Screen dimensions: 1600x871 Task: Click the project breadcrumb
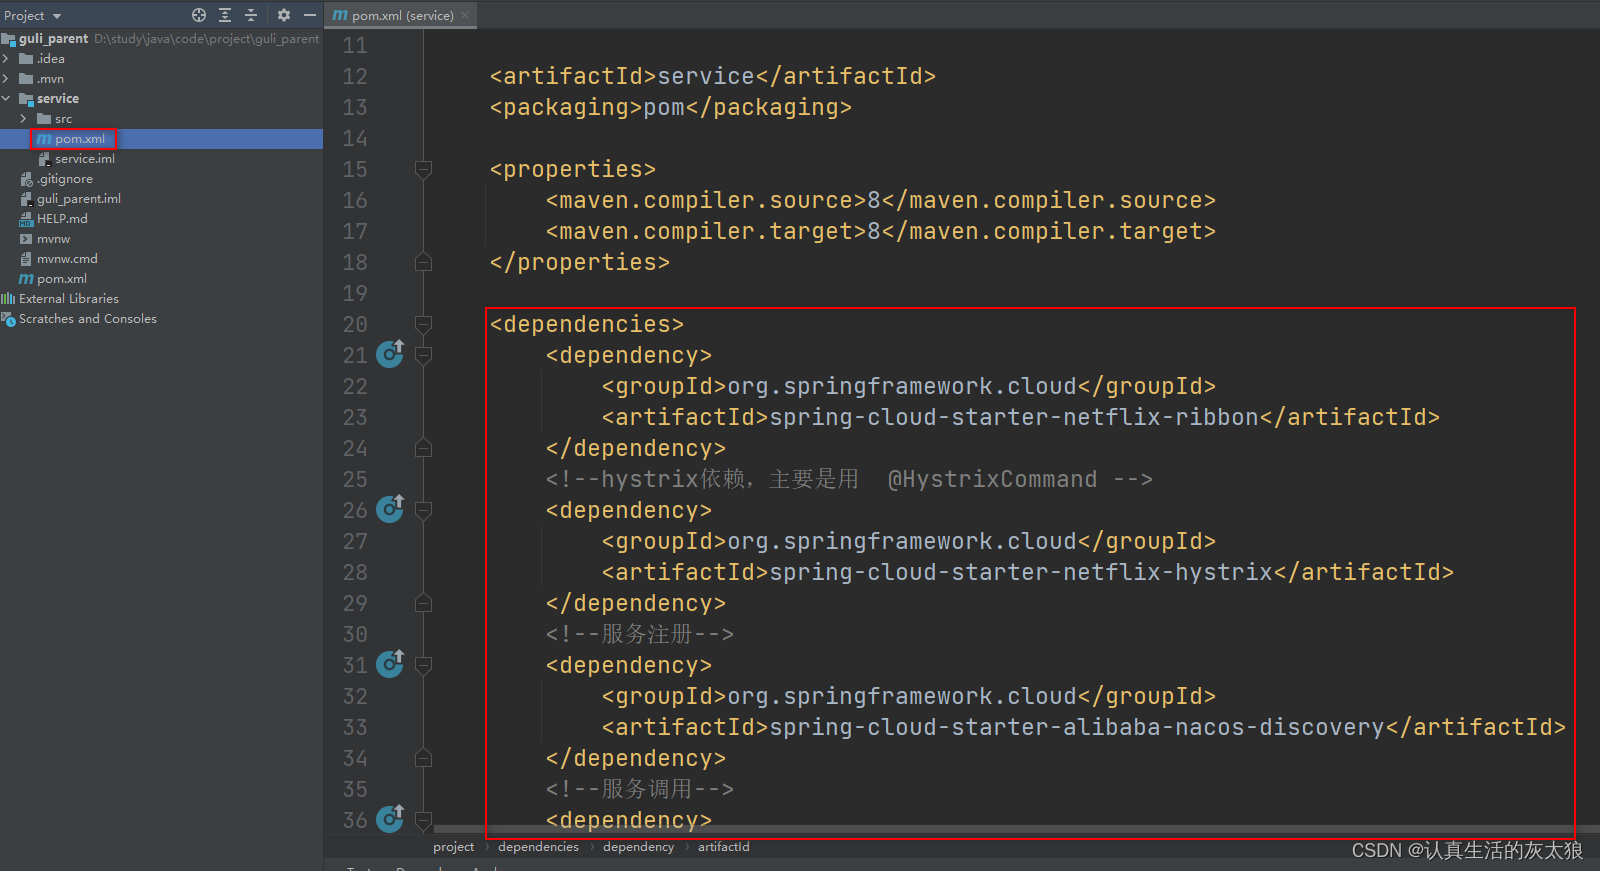453,847
